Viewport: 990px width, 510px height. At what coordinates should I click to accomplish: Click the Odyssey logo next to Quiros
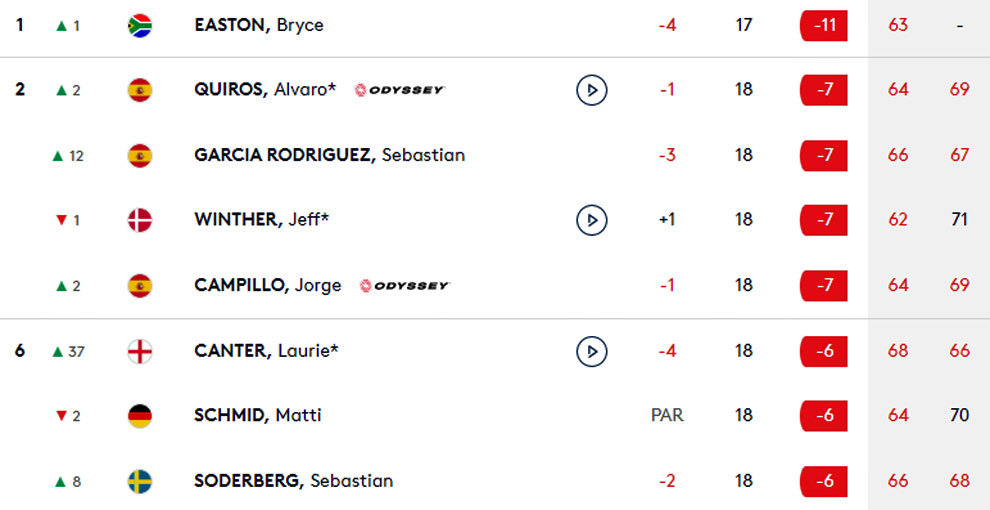tap(400, 90)
